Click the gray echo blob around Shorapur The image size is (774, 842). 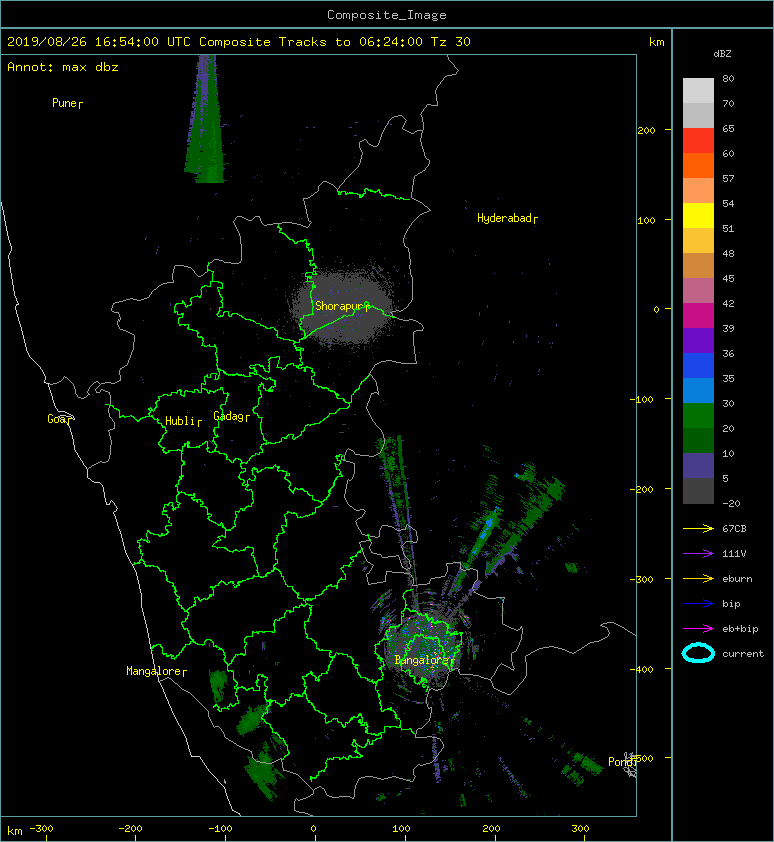(343, 307)
